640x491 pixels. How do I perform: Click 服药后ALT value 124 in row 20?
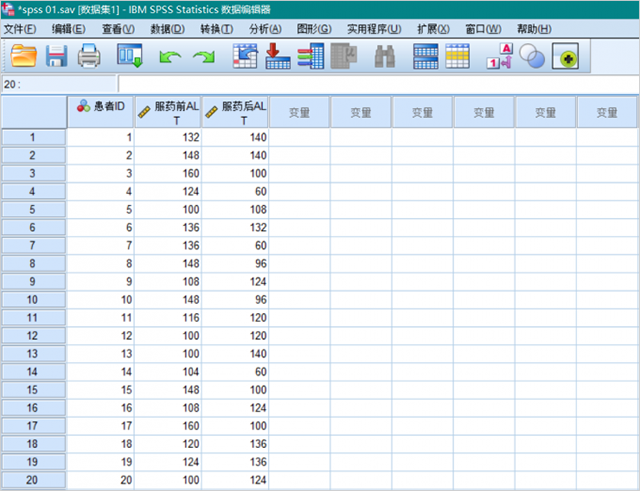point(235,480)
